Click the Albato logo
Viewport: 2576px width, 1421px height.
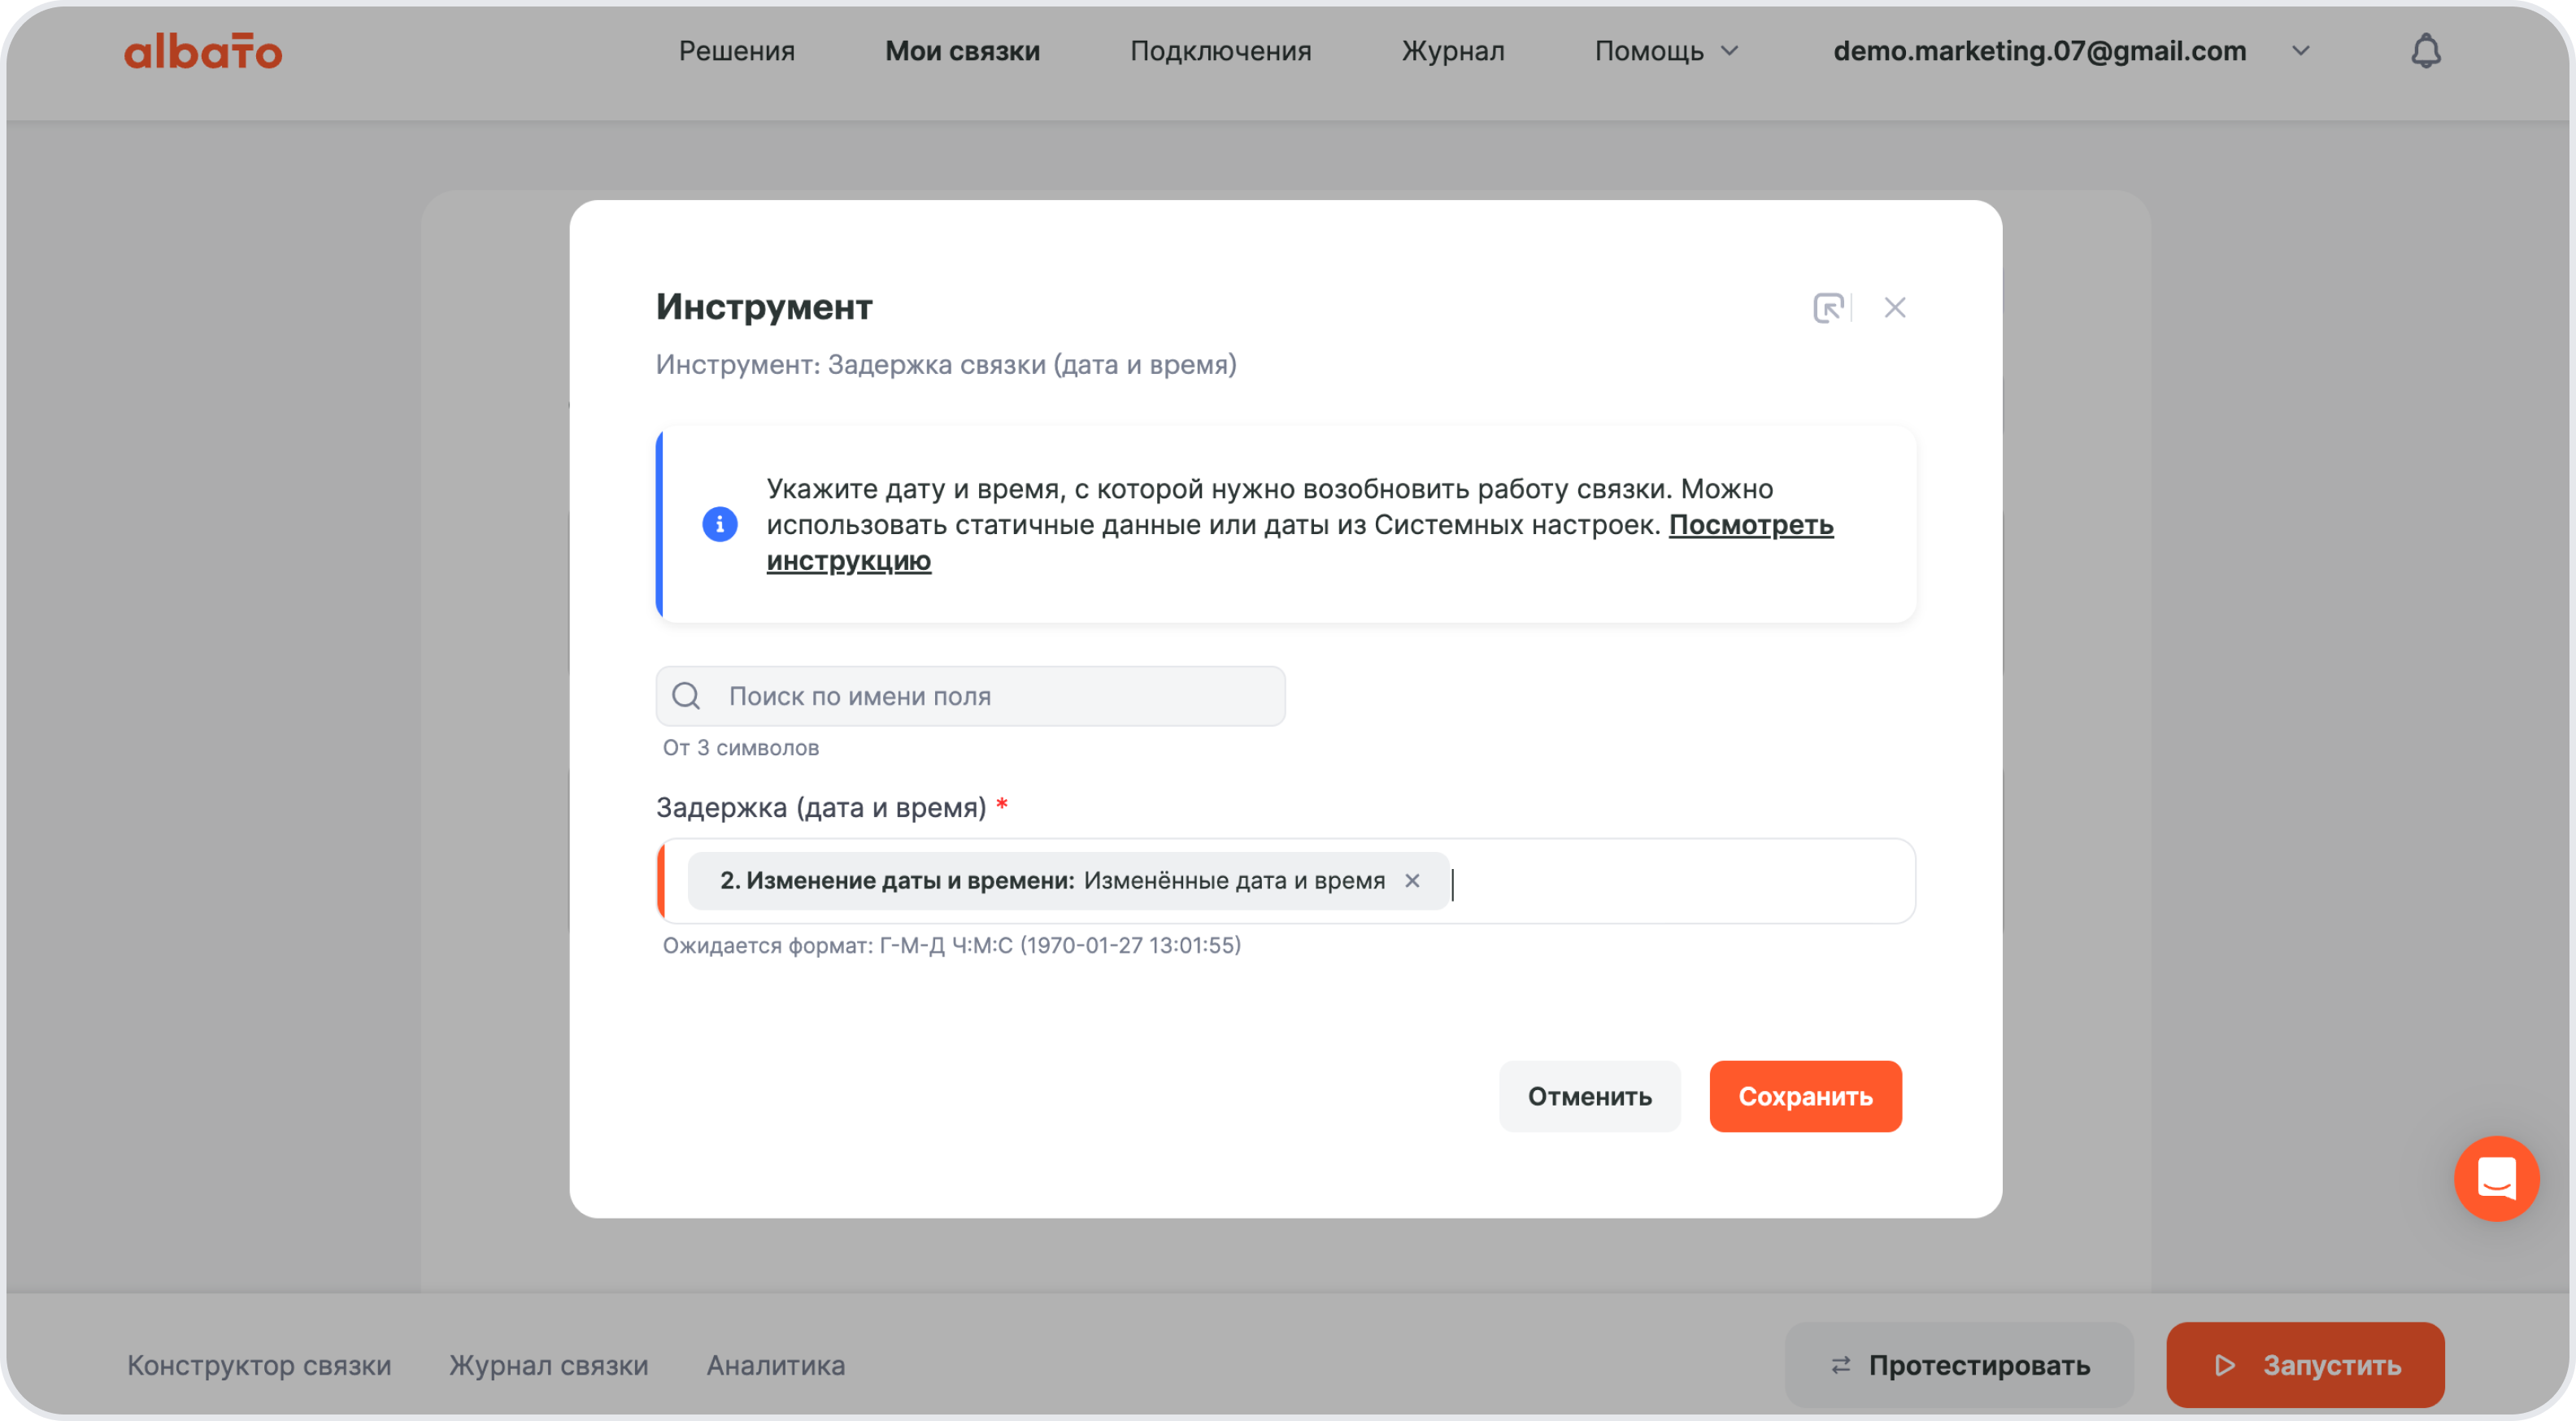pos(203,50)
